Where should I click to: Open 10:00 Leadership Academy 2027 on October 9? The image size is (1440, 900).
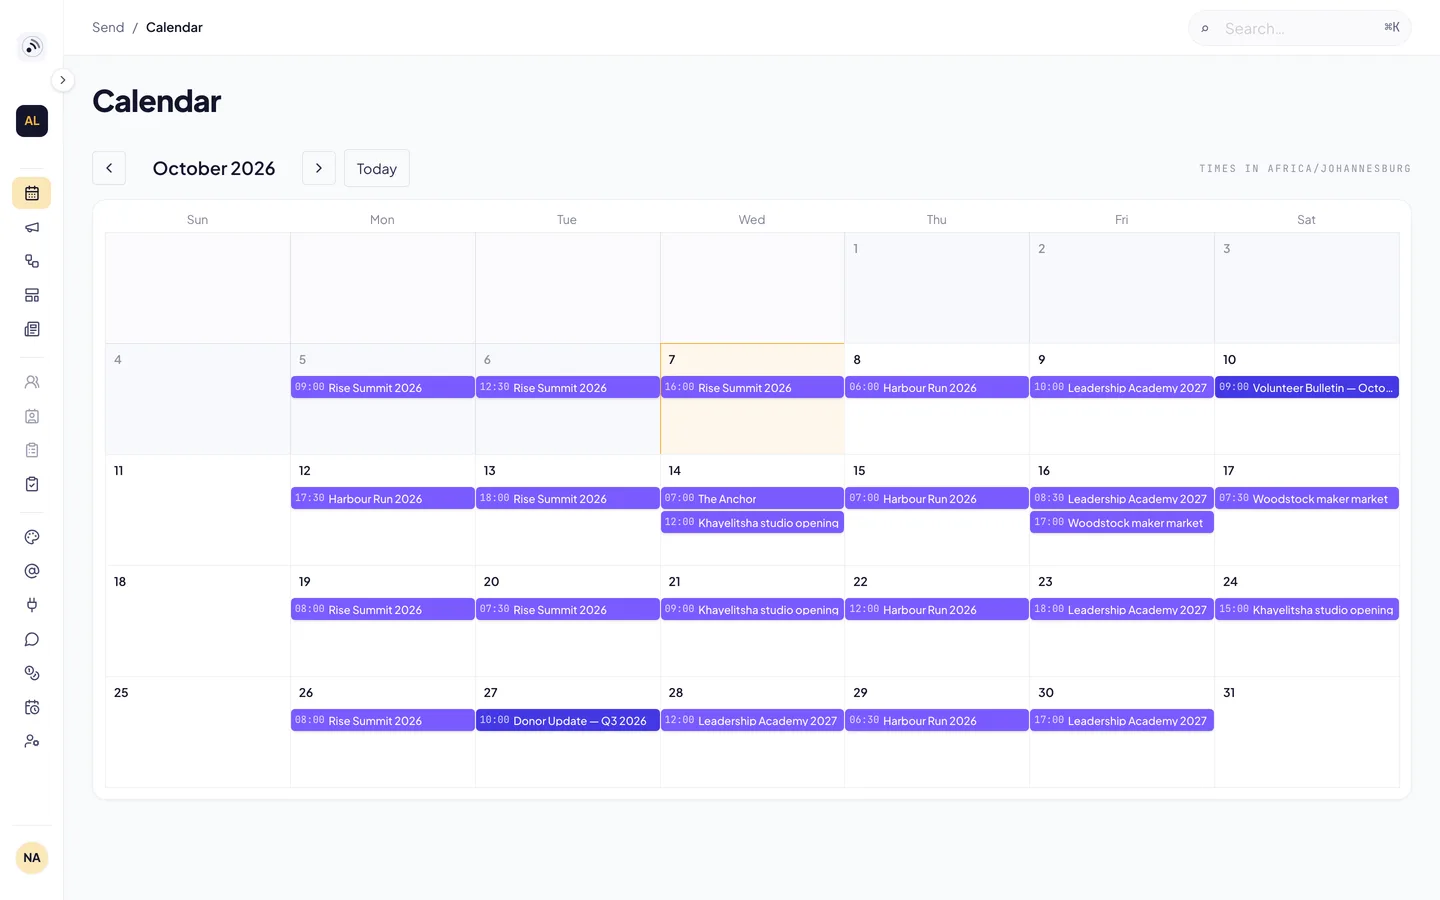click(x=1122, y=387)
